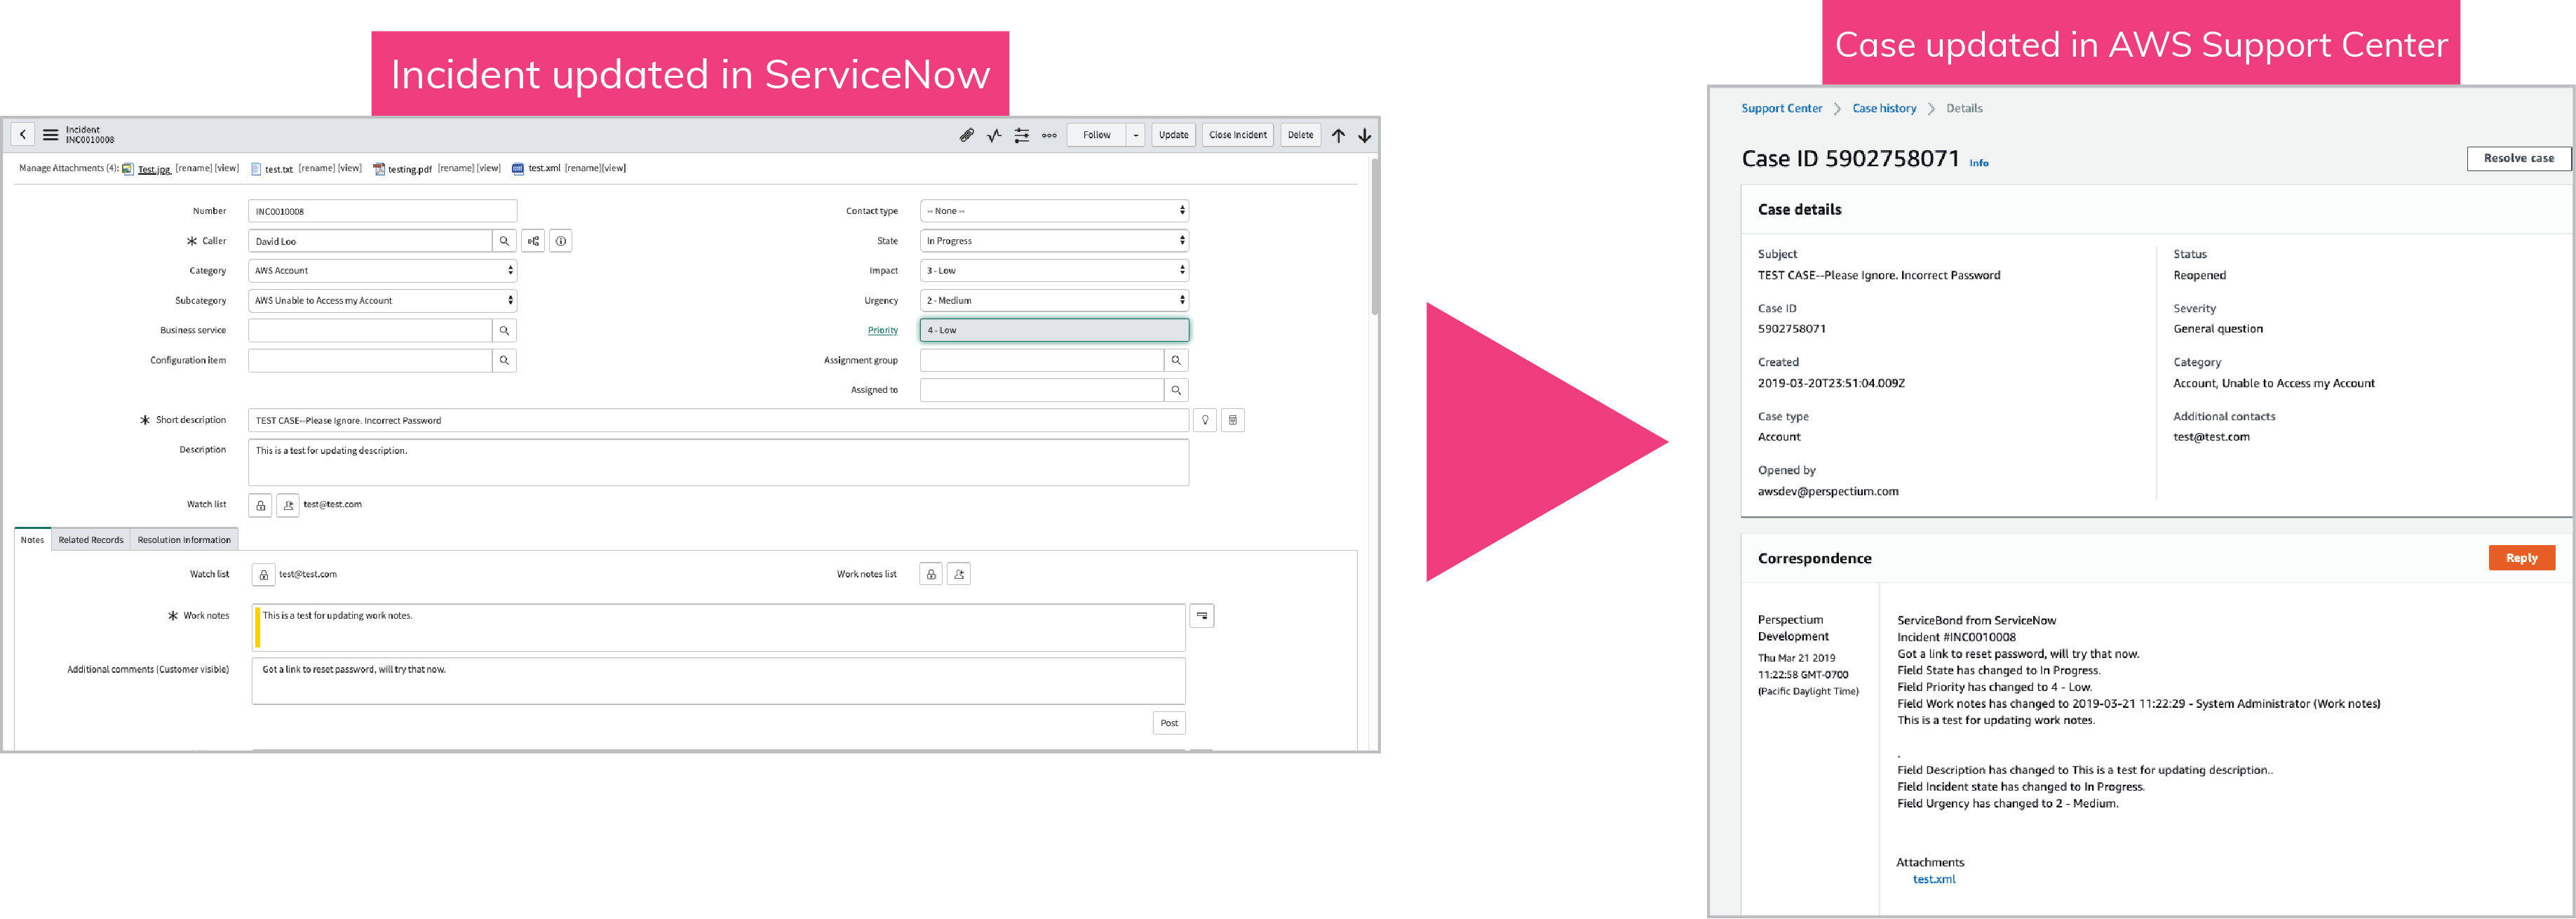This screenshot has width=2576, height=919.
Task: Open the Category dropdown showing AWS Account
Action: [382, 270]
